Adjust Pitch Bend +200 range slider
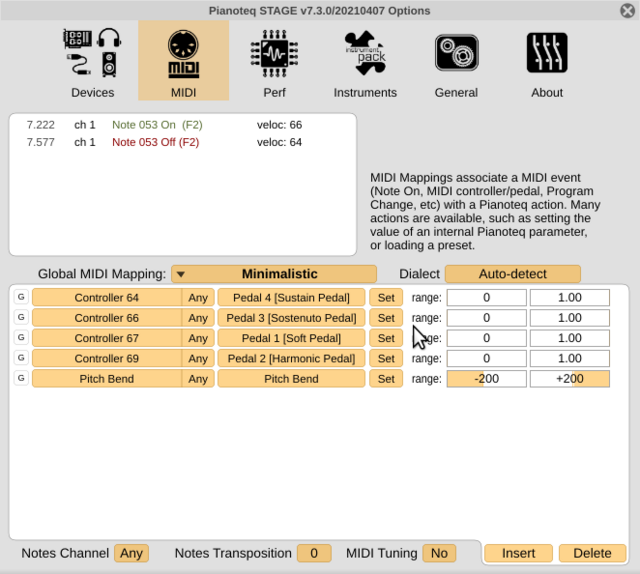This screenshot has height=574, width=640. tap(570, 379)
